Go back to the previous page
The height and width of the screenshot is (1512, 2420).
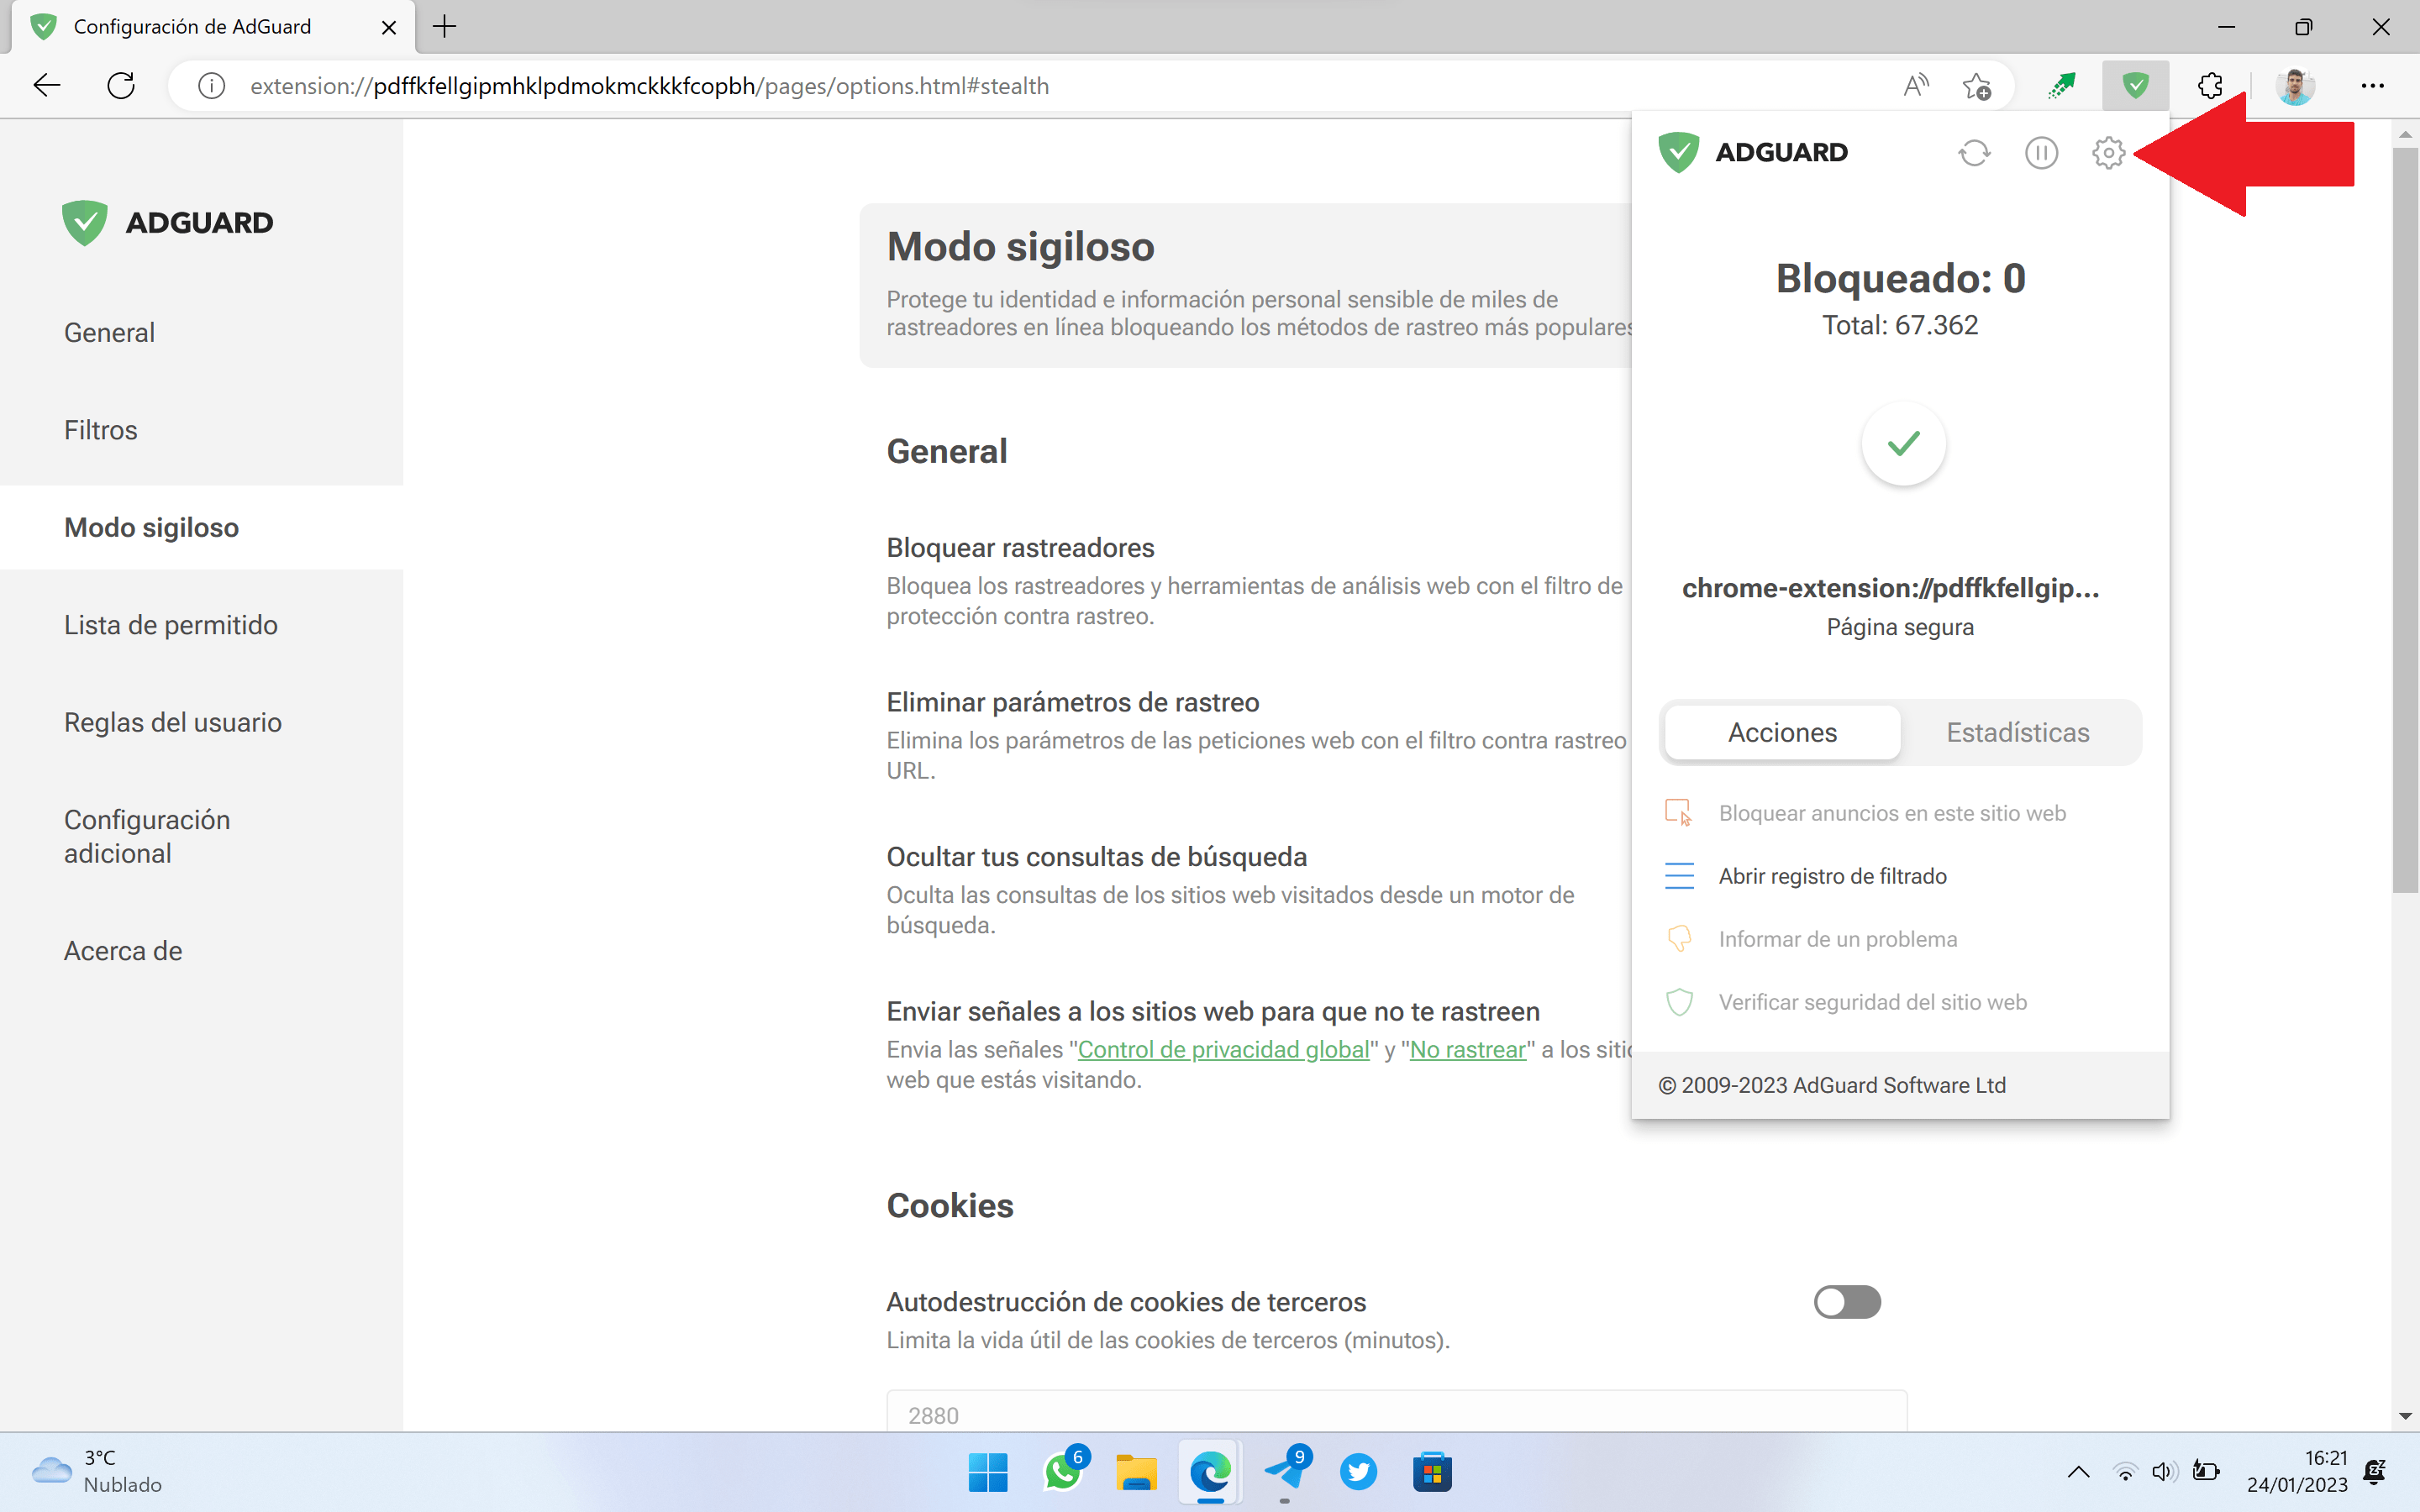pyautogui.click(x=47, y=86)
